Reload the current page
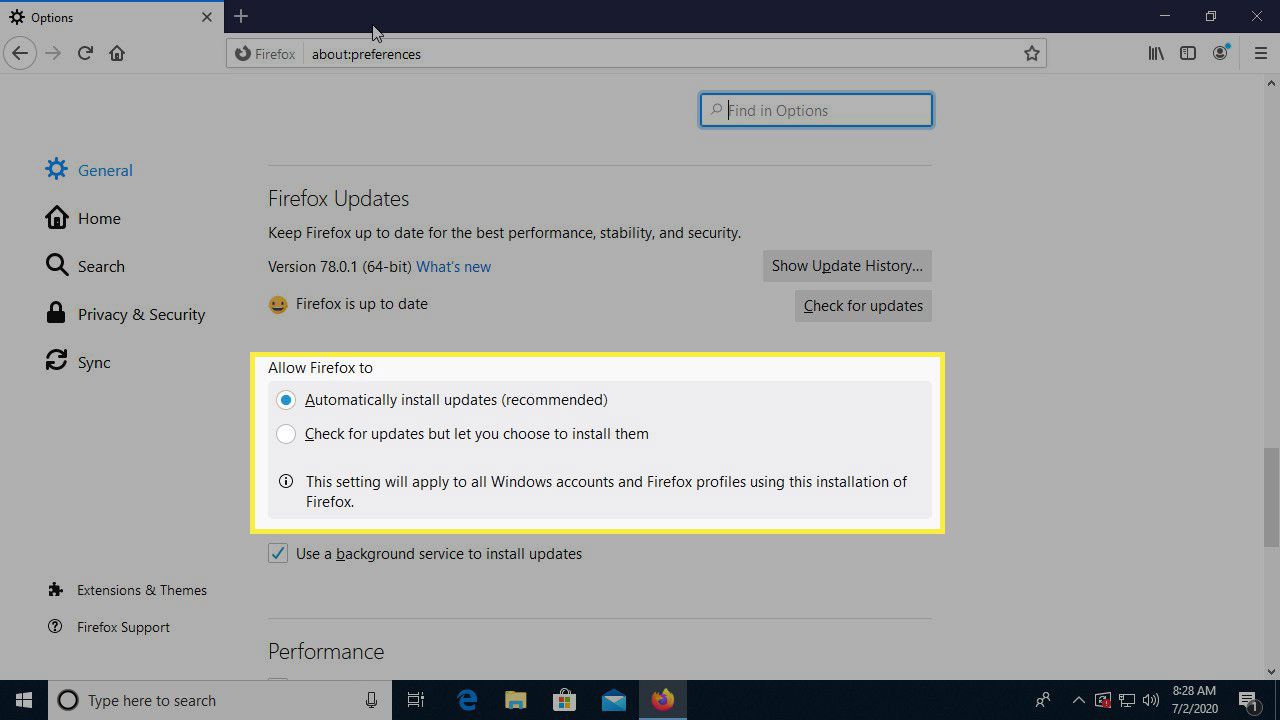1280x720 pixels. (85, 53)
